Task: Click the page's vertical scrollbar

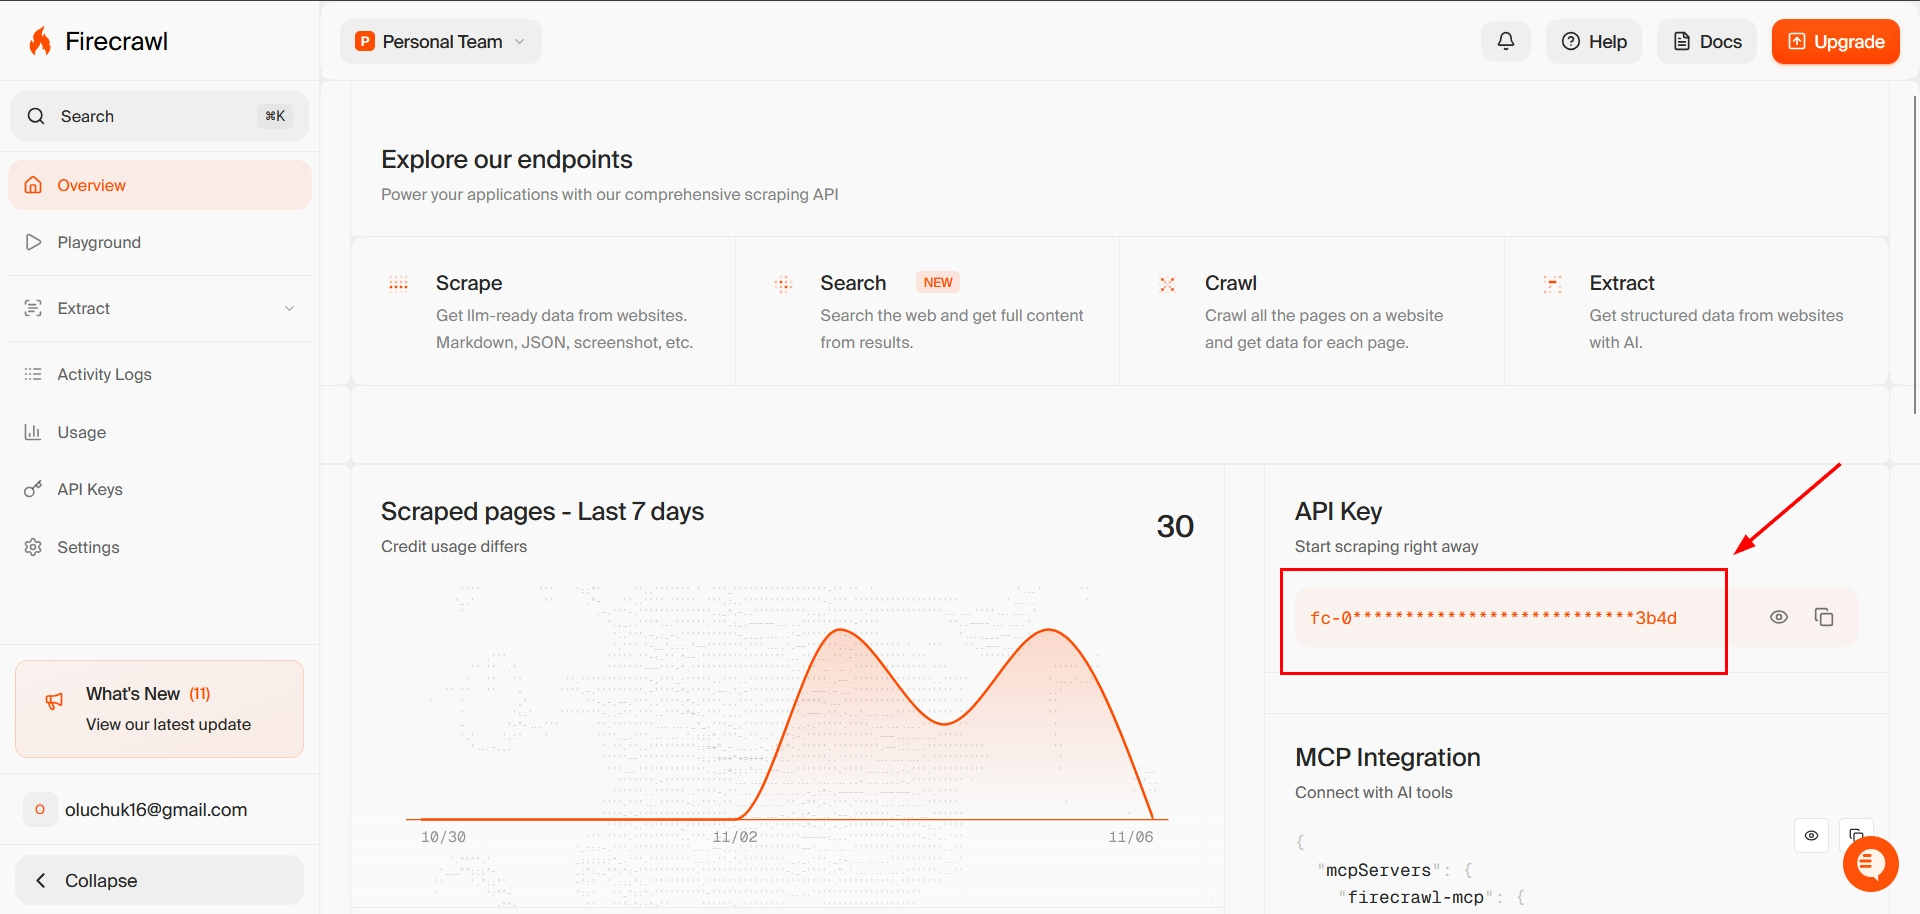Action: point(1914,255)
